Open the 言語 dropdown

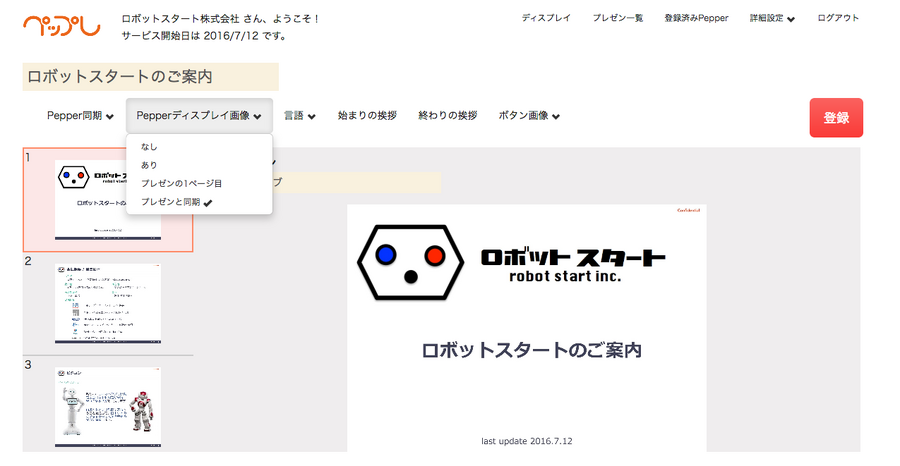(x=300, y=116)
